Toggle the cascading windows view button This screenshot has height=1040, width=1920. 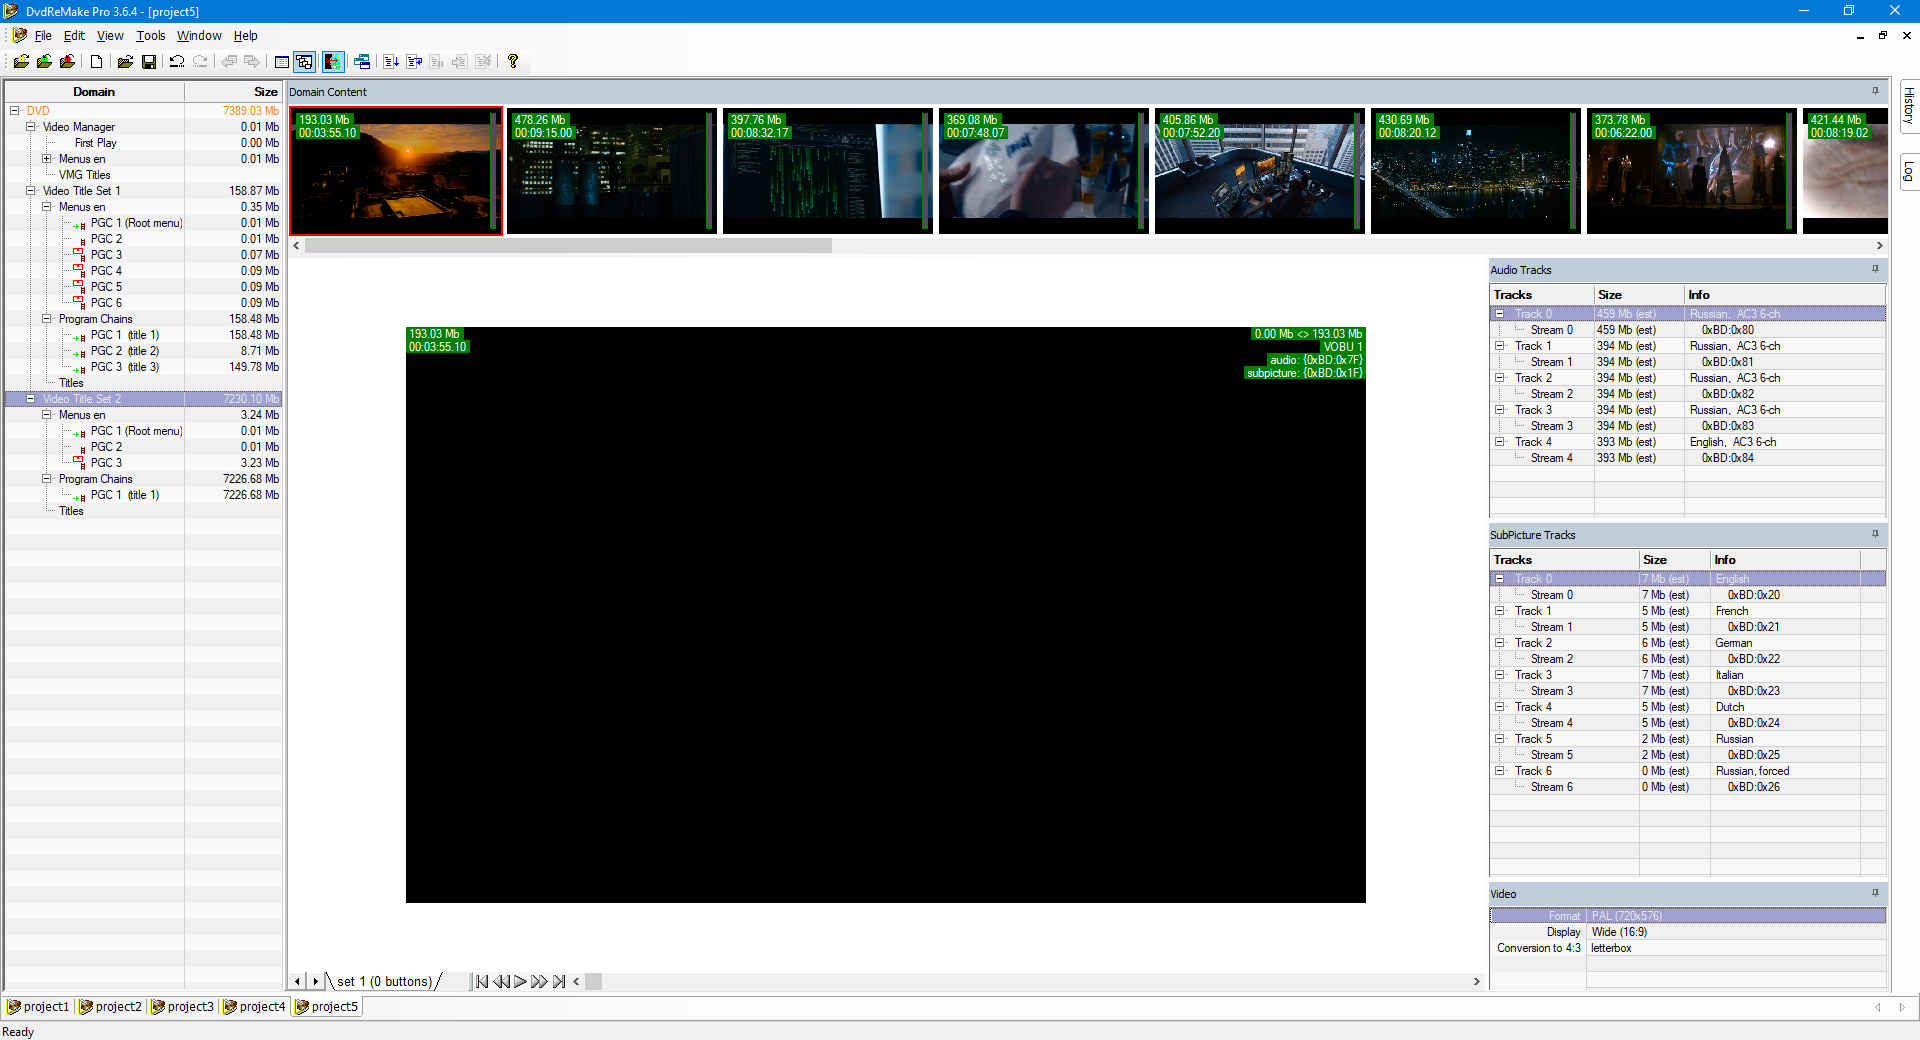(x=305, y=62)
